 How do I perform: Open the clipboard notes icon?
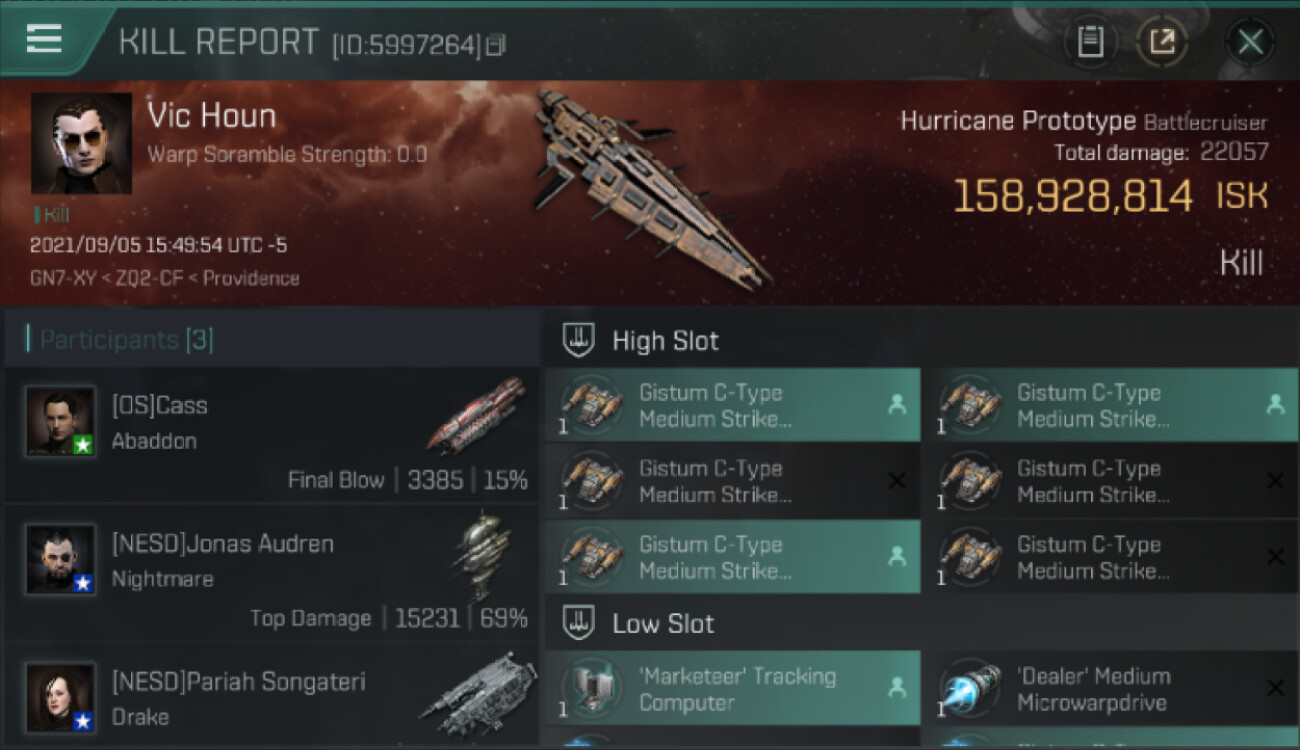click(x=1090, y=41)
